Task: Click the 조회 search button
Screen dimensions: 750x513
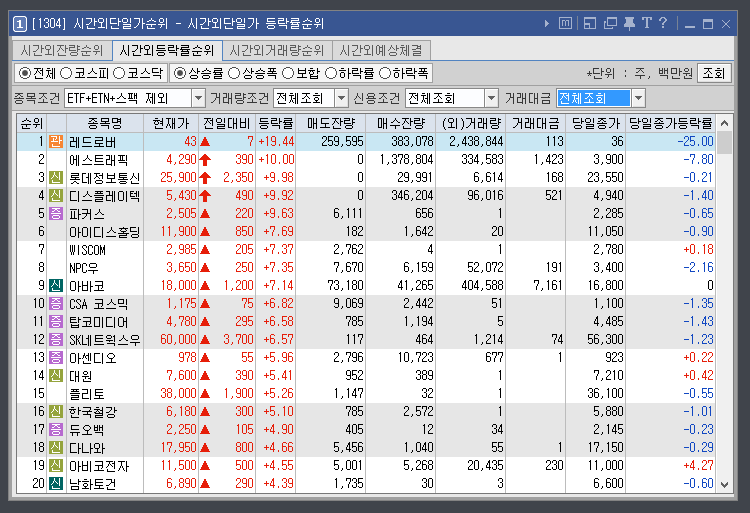Action: [x=714, y=73]
